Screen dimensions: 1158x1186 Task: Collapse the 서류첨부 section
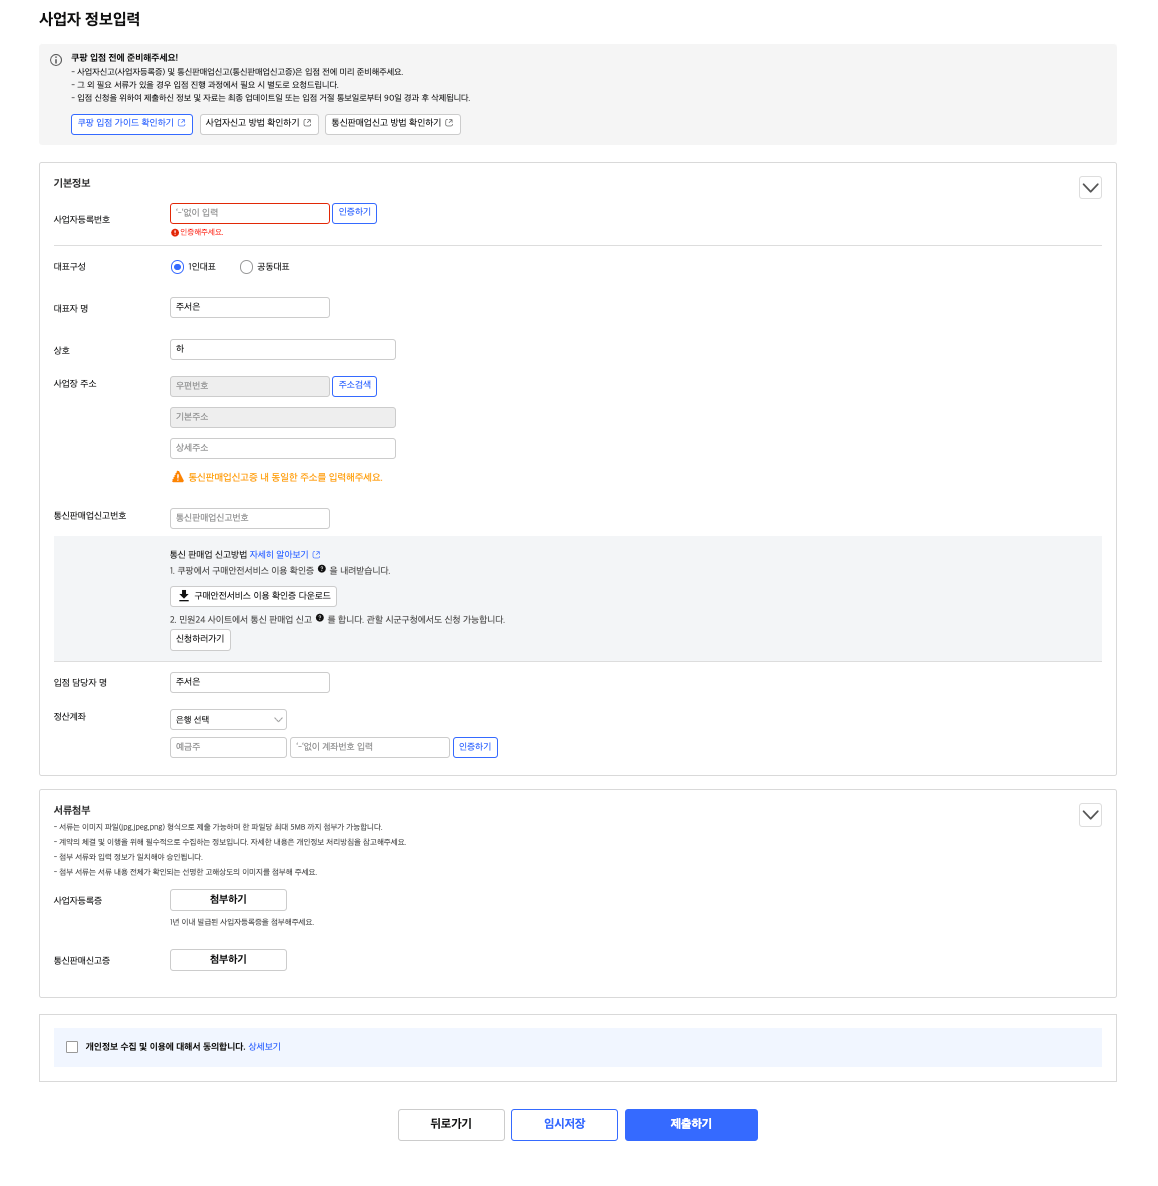(1090, 815)
